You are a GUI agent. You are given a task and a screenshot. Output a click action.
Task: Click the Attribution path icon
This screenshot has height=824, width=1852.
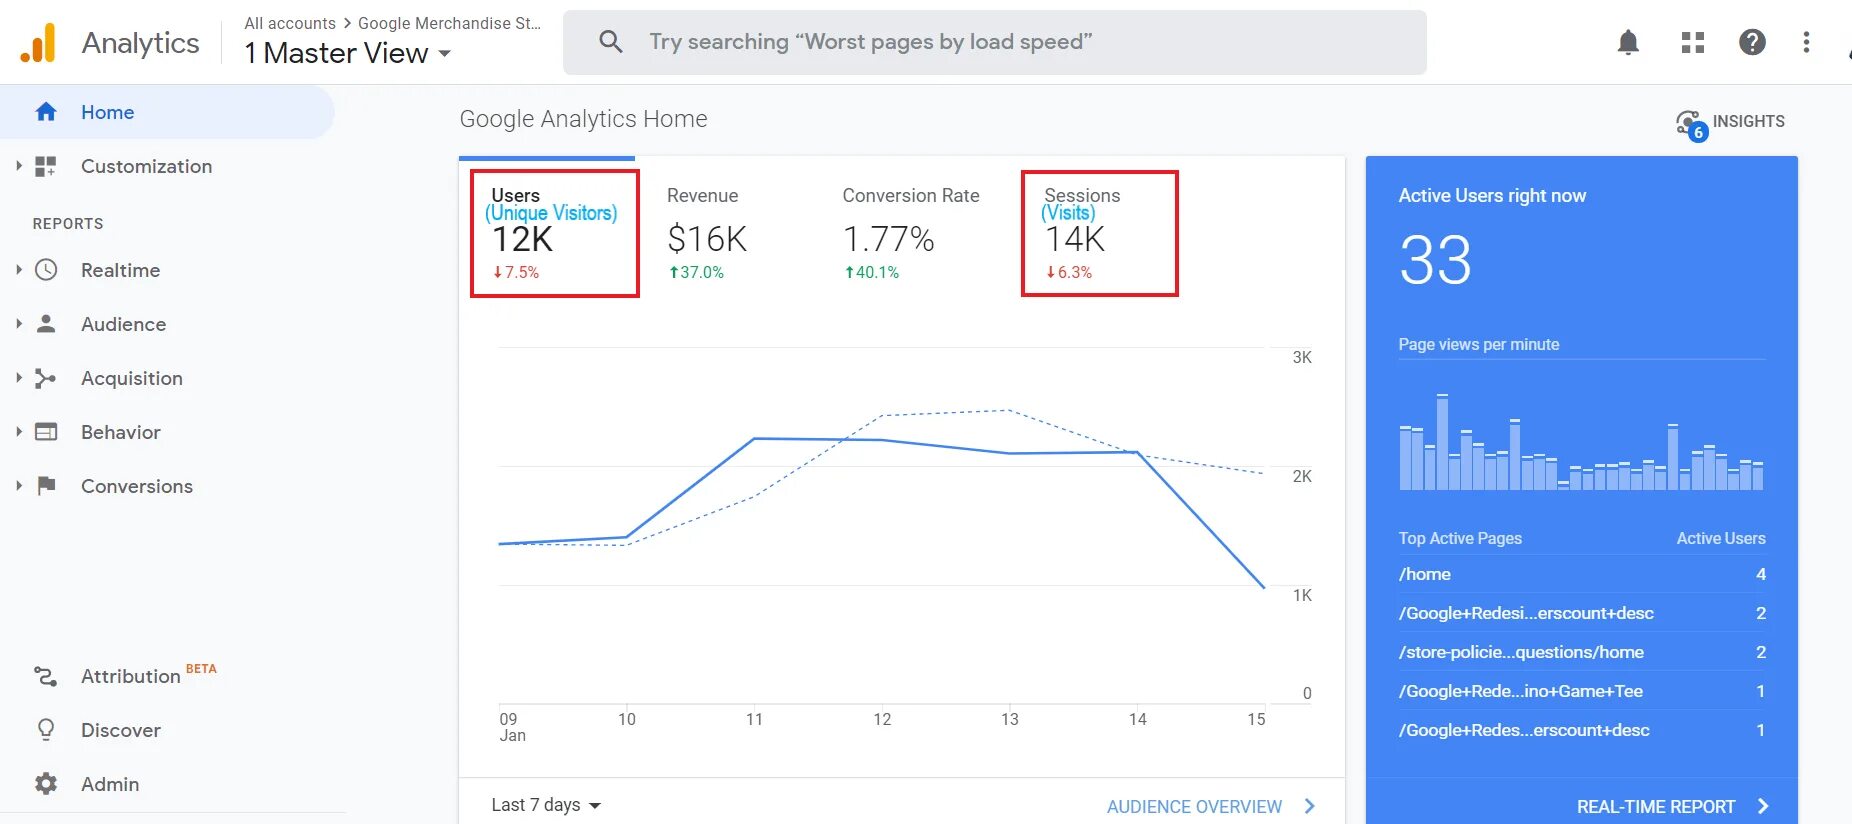46,676
